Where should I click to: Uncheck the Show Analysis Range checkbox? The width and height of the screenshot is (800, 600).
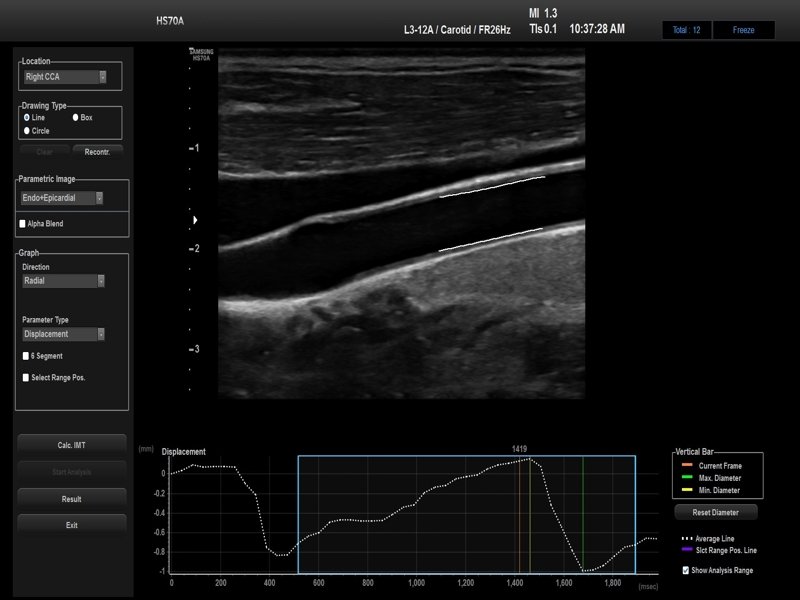tap(685, 570)
